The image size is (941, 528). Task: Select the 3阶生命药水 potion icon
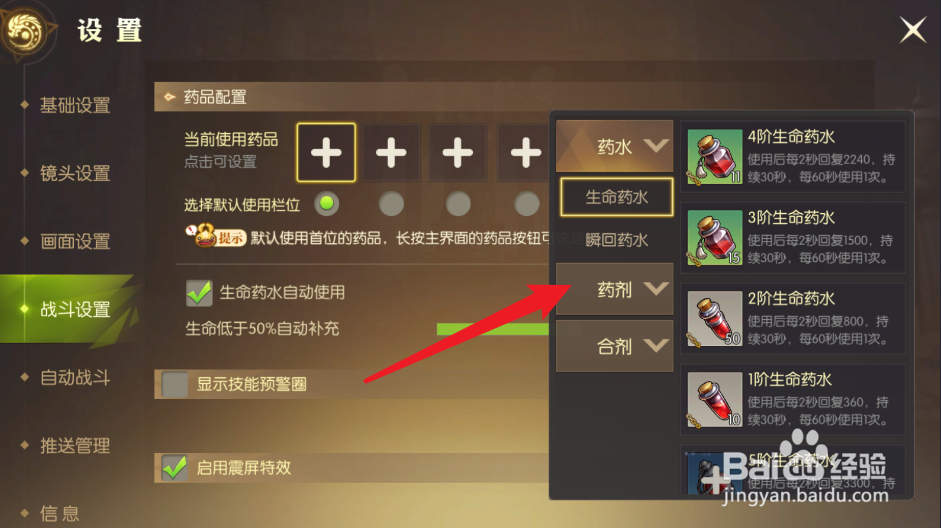point(715,238)
